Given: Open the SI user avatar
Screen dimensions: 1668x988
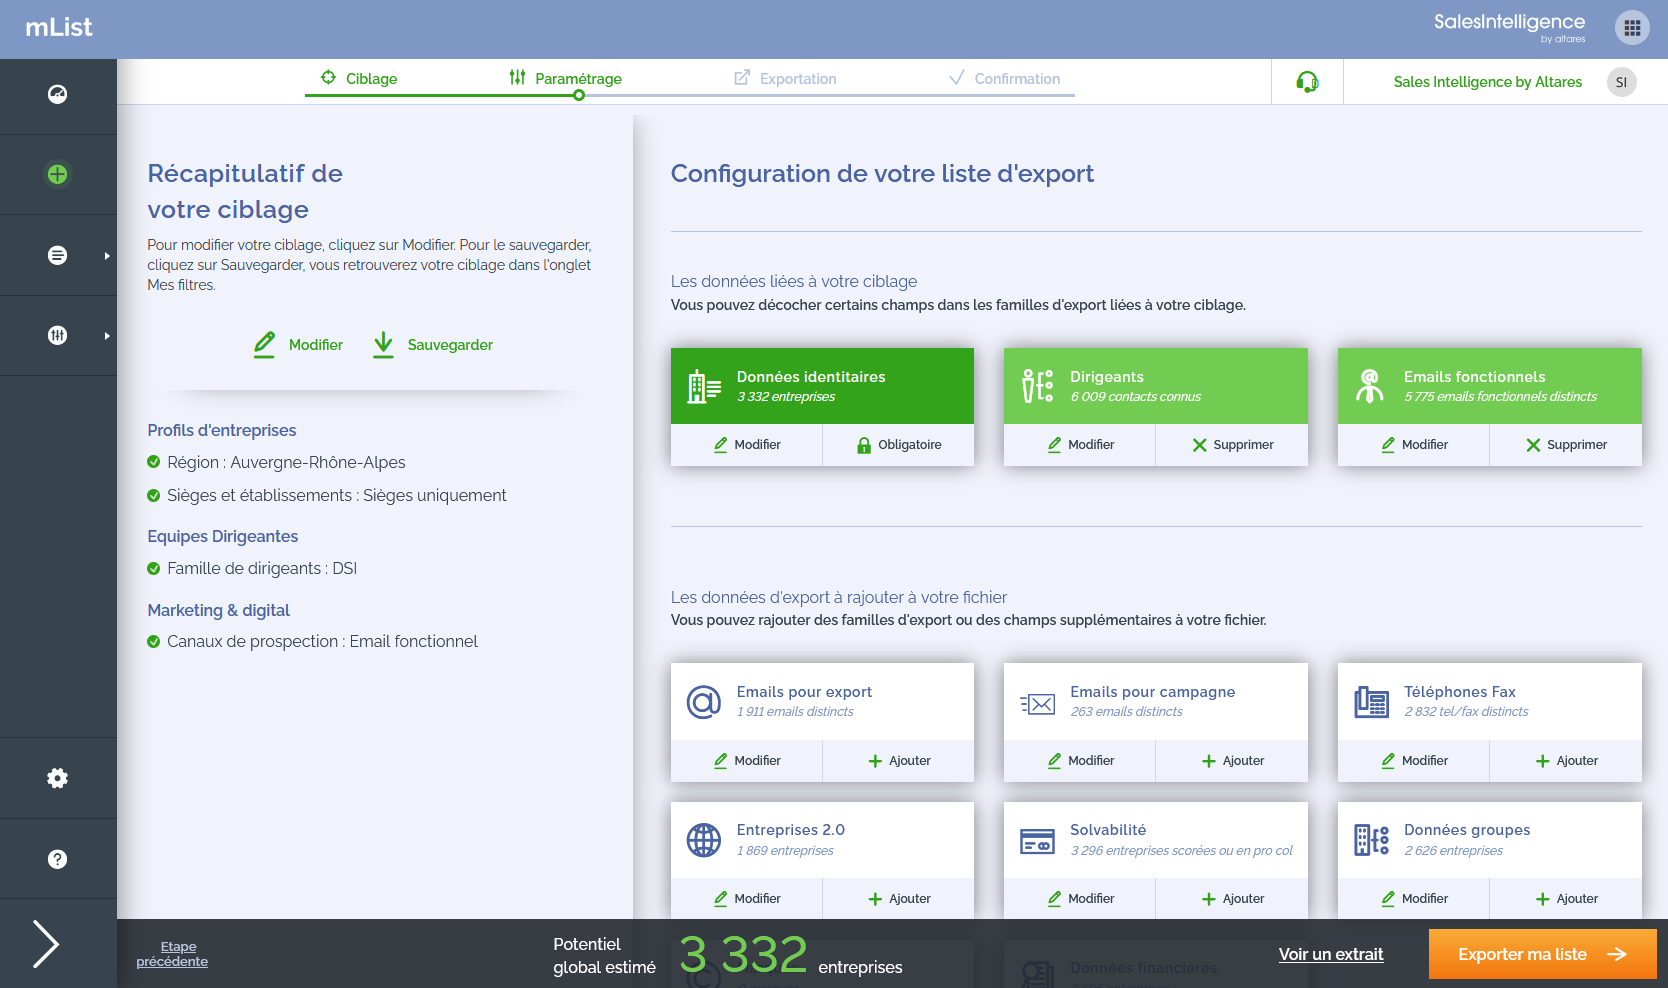Looking at the screenshot, I should (1621, 82).
